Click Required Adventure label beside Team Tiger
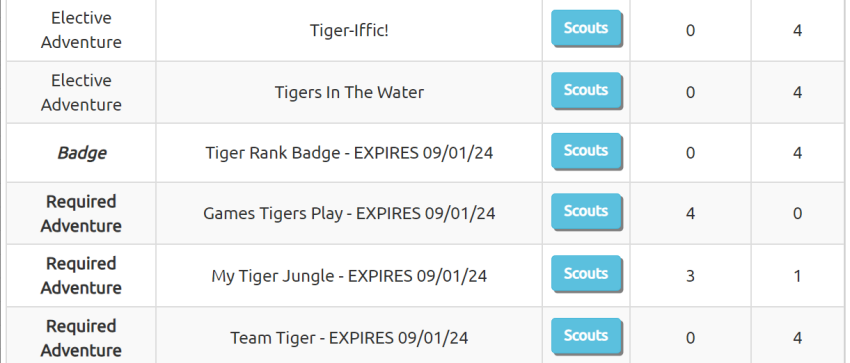Image resolution: width=850 pixels, height=363 pixels. tap(81, 338)
